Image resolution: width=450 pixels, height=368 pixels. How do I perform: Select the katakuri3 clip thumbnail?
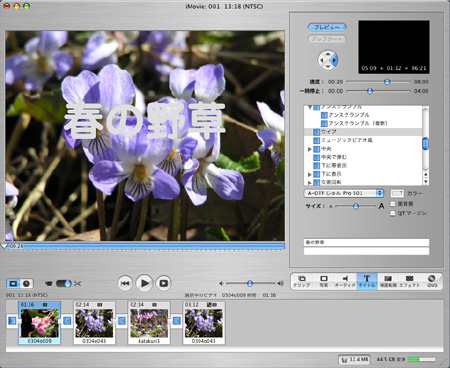click(x=149, y=323)
